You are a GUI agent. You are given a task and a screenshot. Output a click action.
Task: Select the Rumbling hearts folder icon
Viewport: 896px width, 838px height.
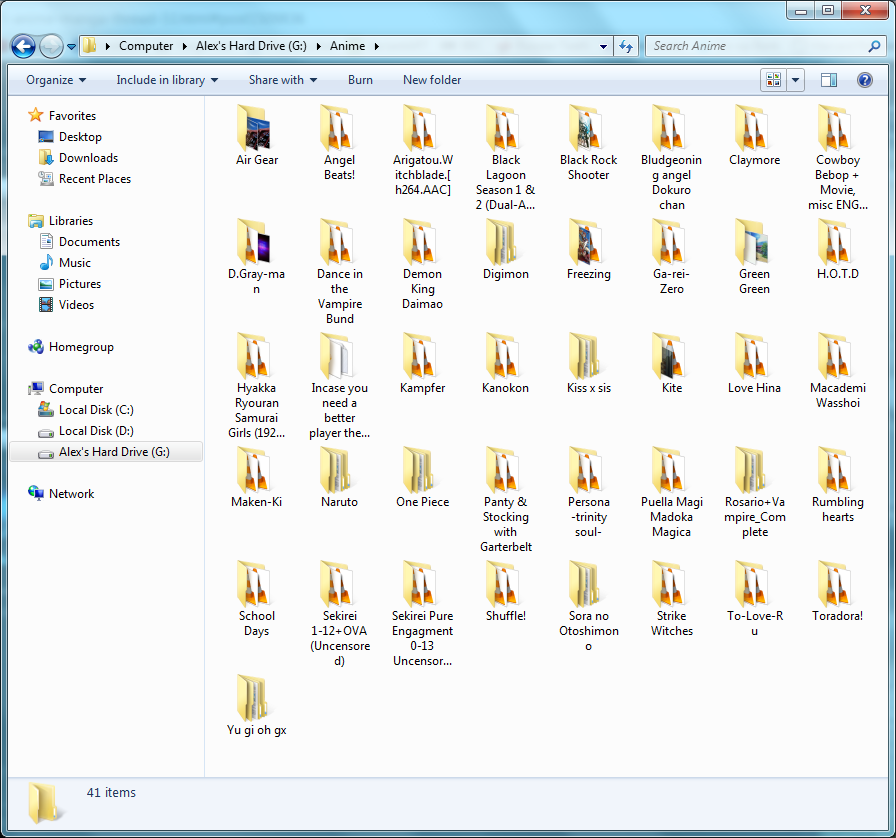tap(834, 469)
